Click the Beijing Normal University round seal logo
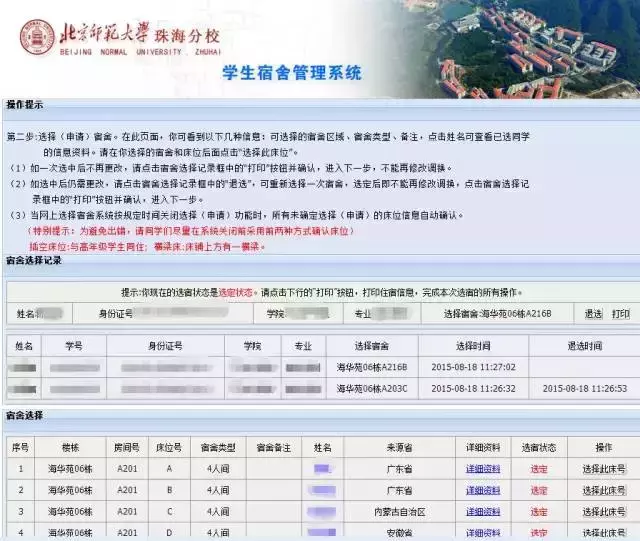Screen dimensions: 640x541 pyautogui.click(x=38, y=37)
